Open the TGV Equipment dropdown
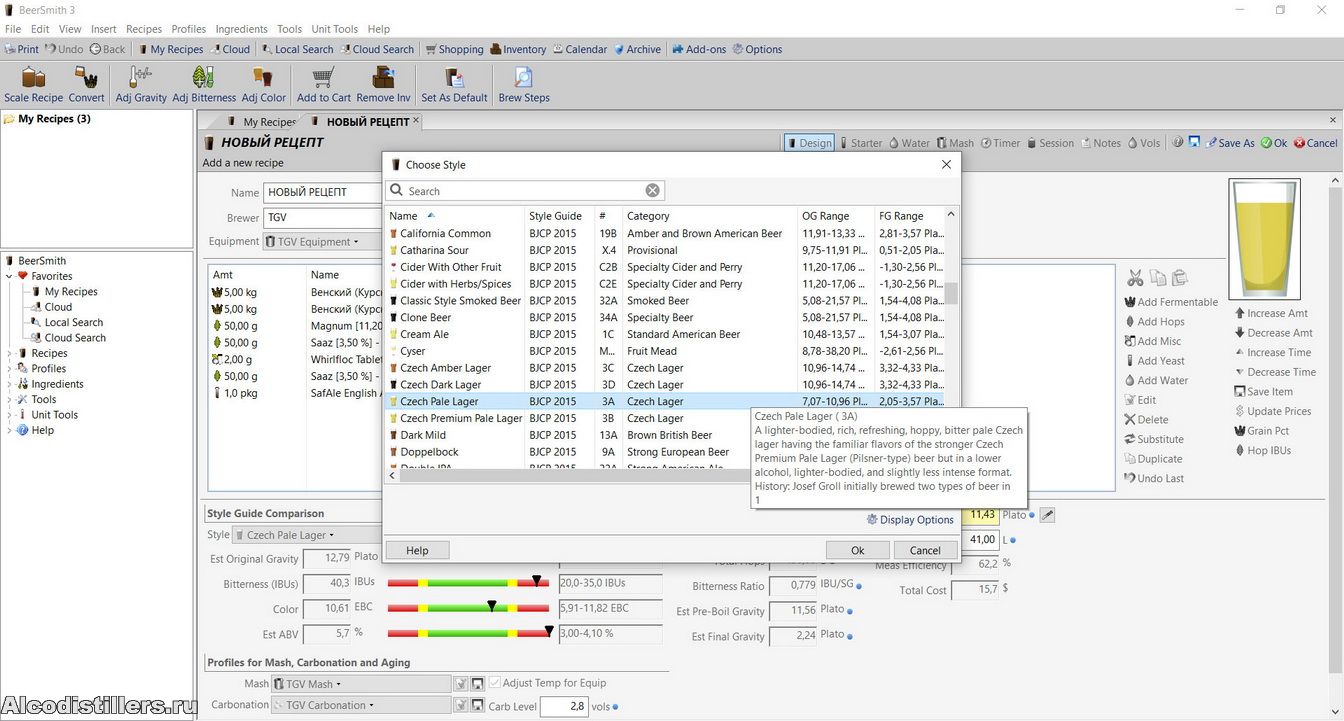 click(x=312, y=242)
